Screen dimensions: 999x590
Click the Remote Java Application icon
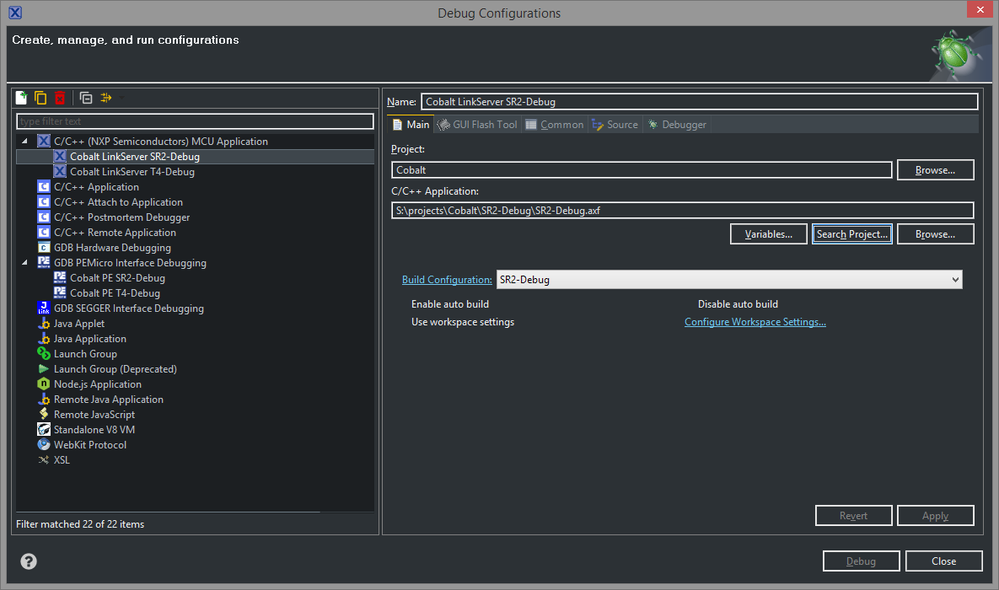click(43, 399)
